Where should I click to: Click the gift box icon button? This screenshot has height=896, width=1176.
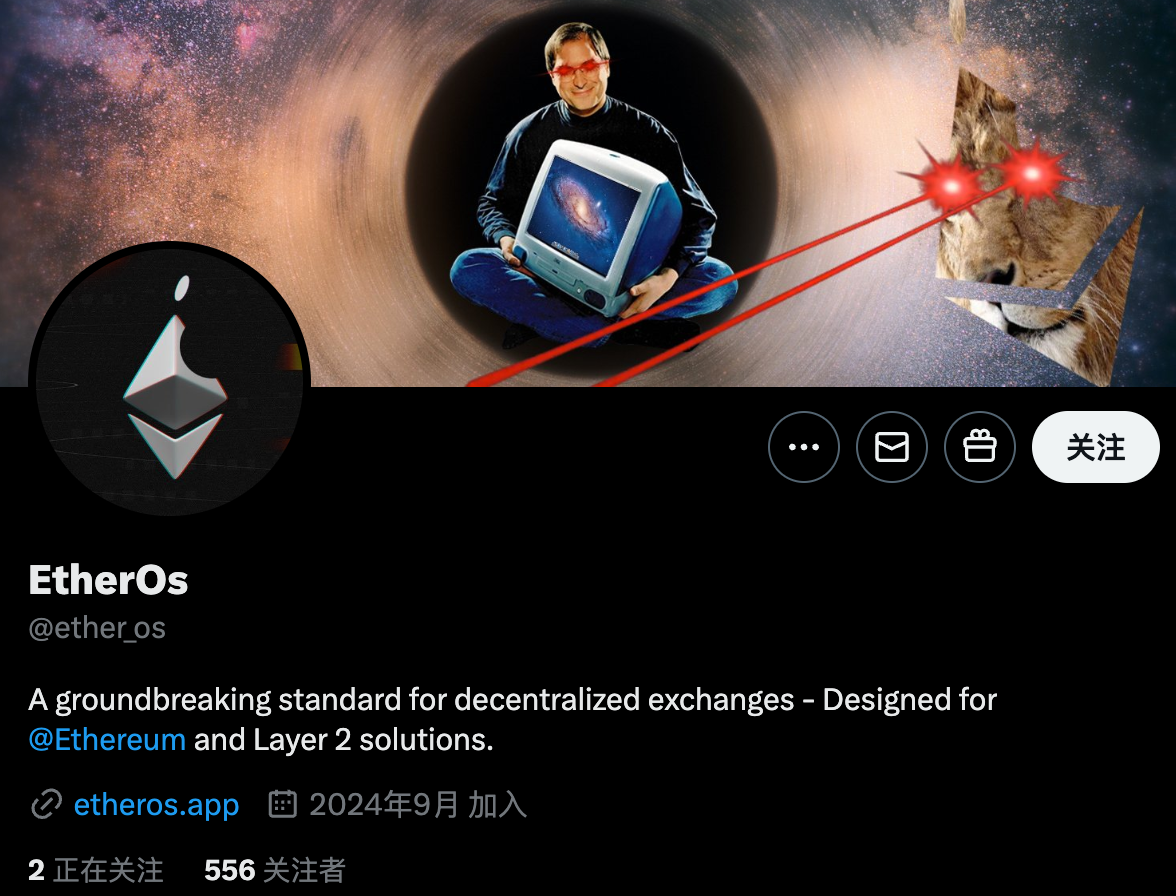980,447
